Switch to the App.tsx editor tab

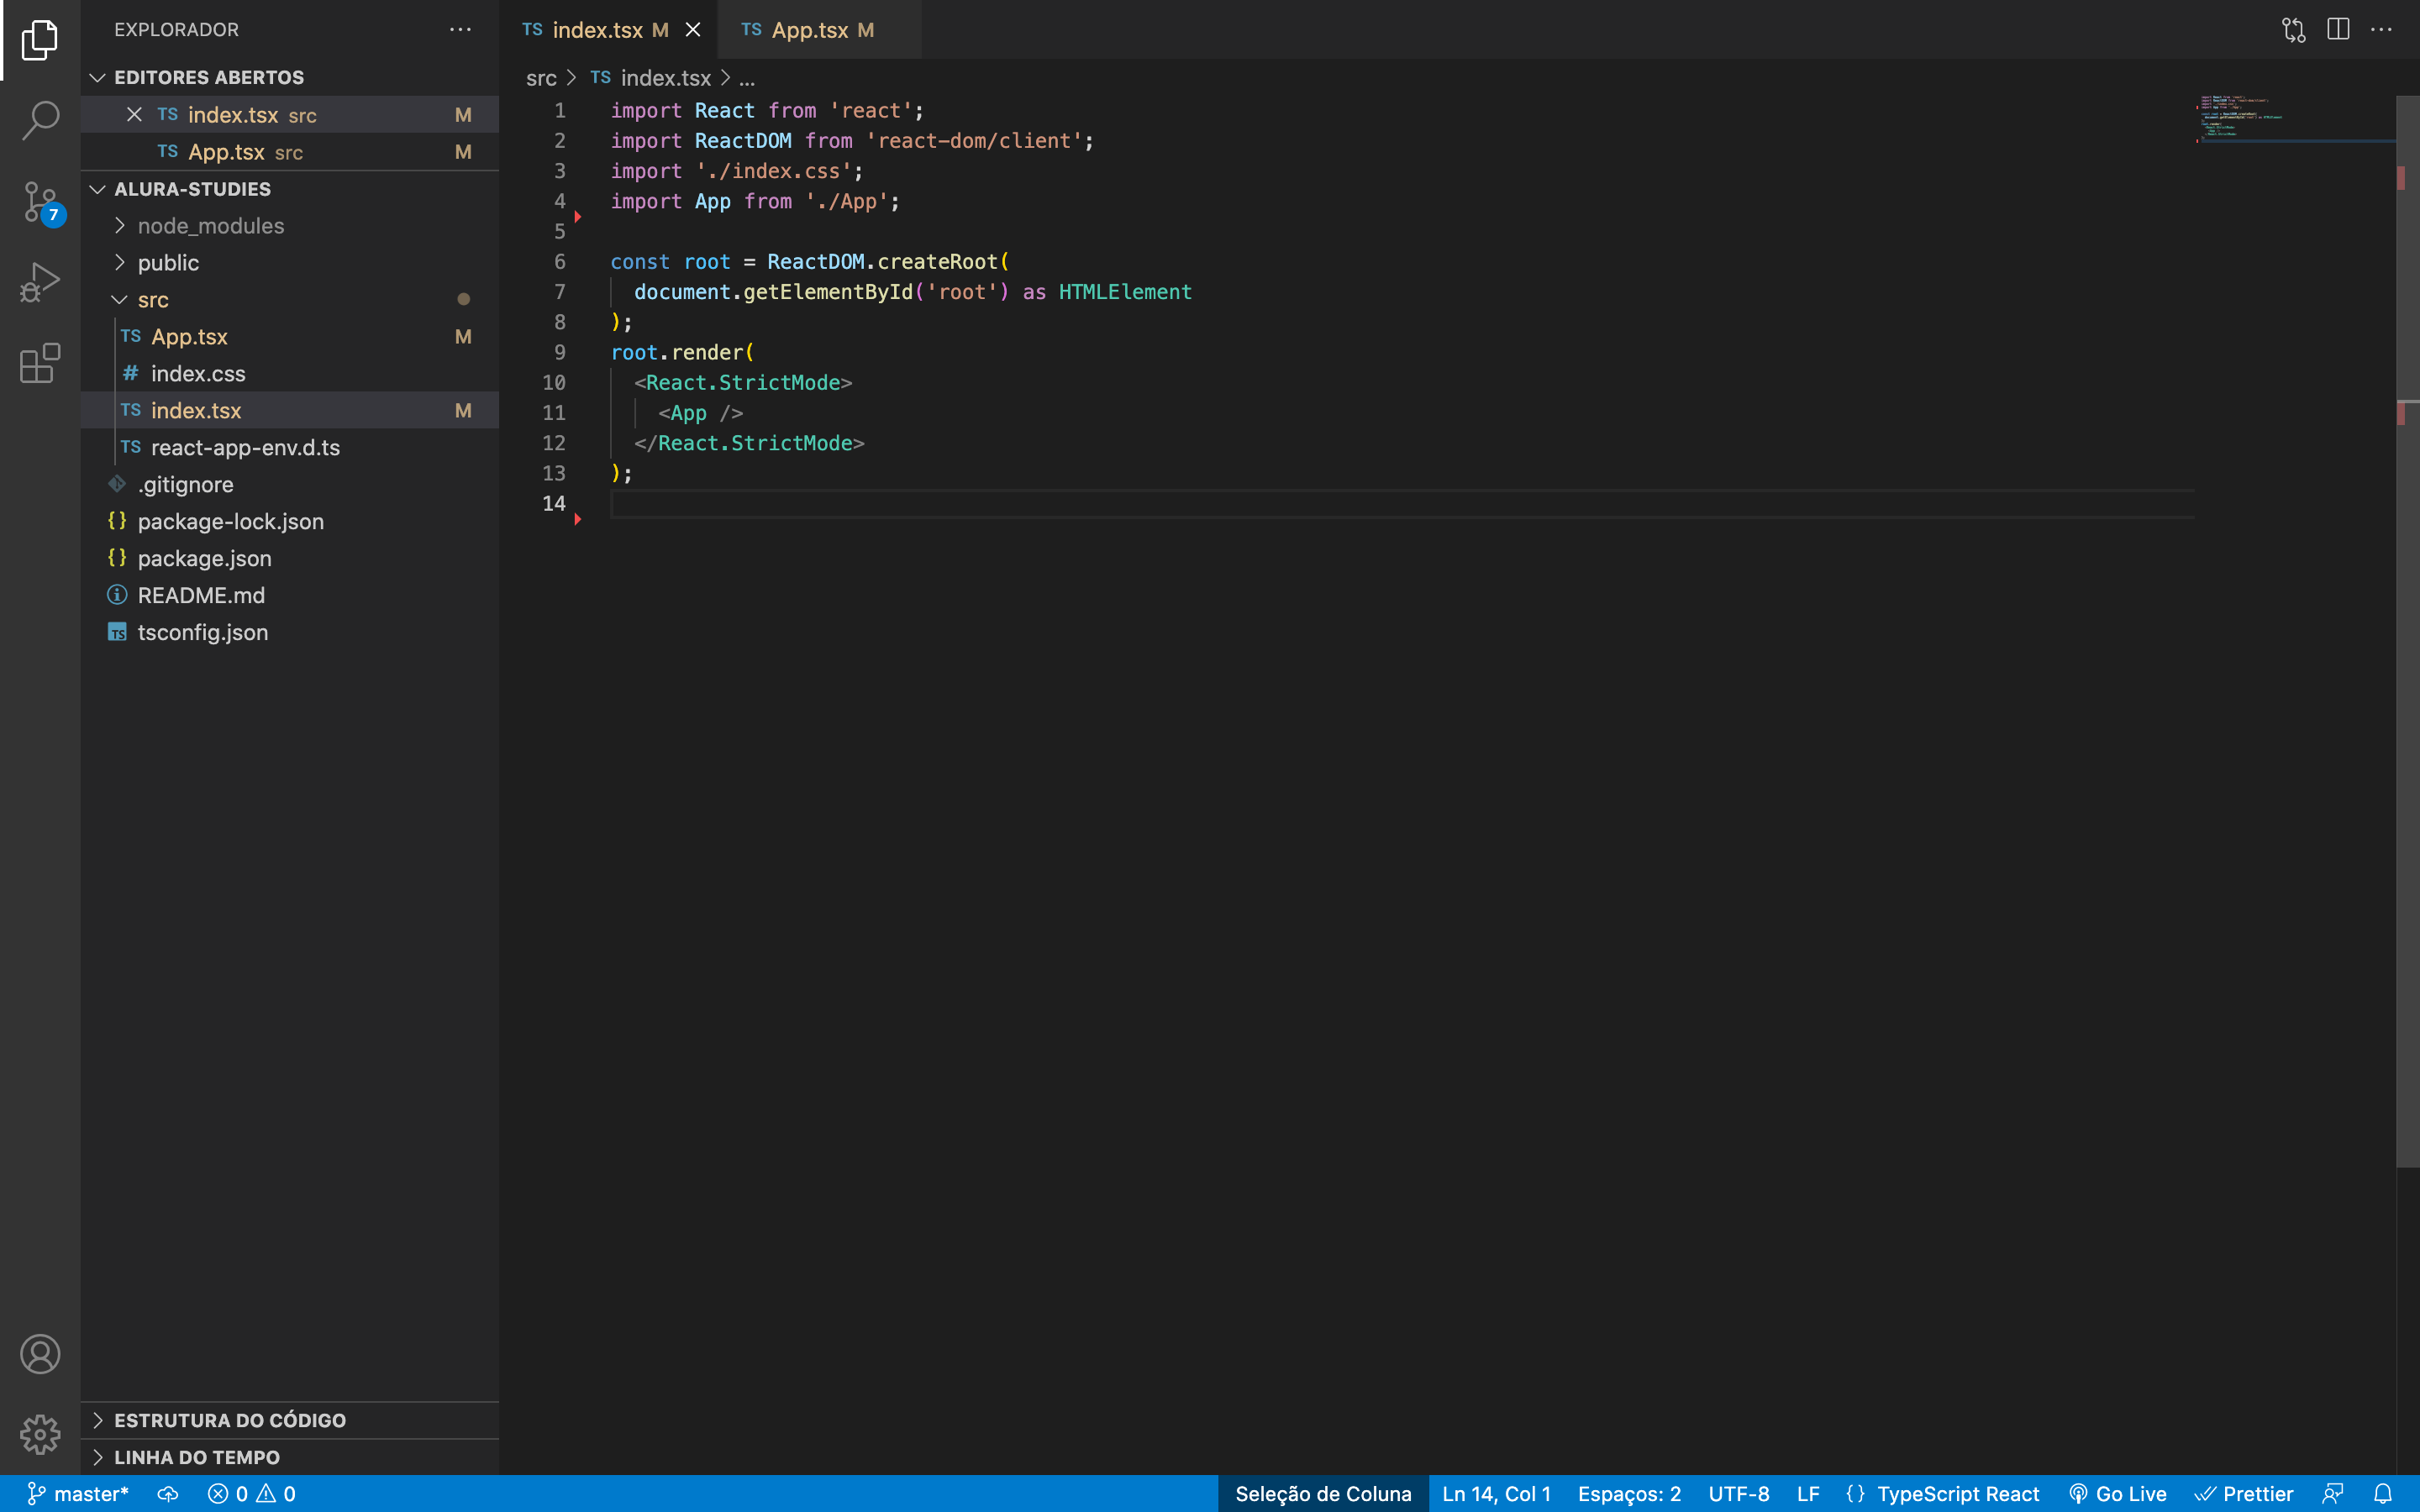(x=819, y=30)
